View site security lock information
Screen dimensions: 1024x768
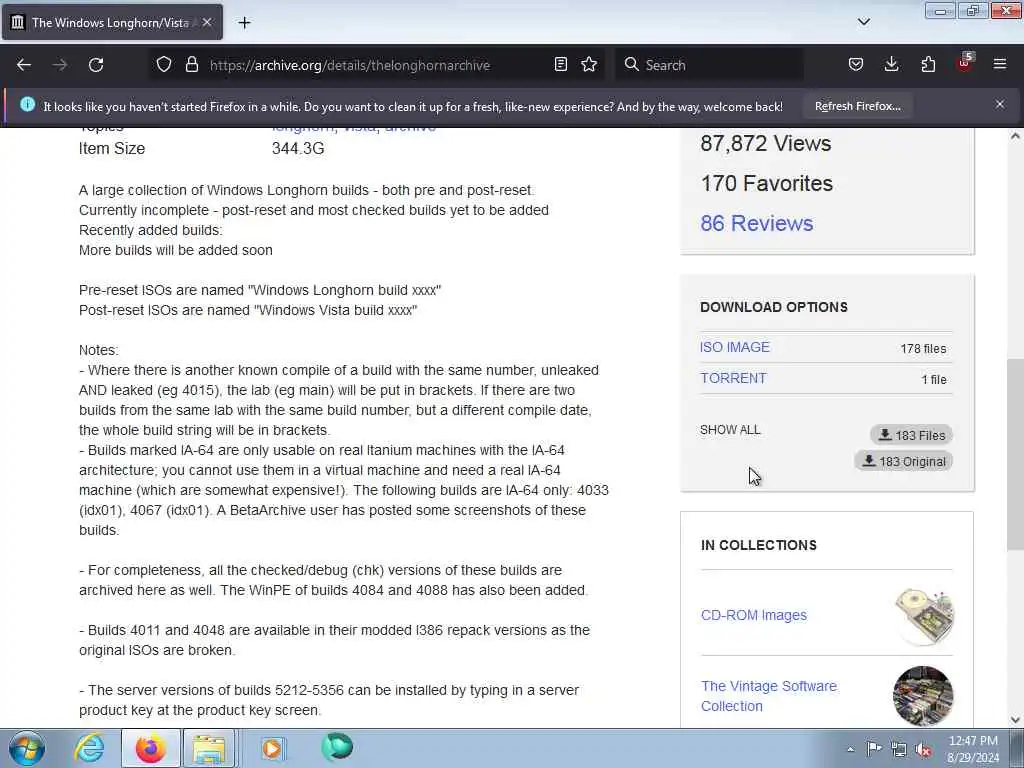tap(191, 65)
